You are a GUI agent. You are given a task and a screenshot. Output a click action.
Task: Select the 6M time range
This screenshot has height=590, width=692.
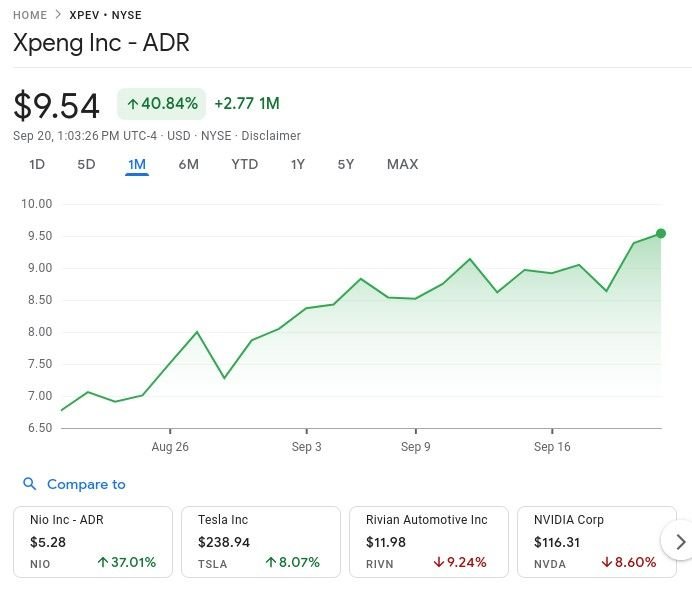[188, 164]
